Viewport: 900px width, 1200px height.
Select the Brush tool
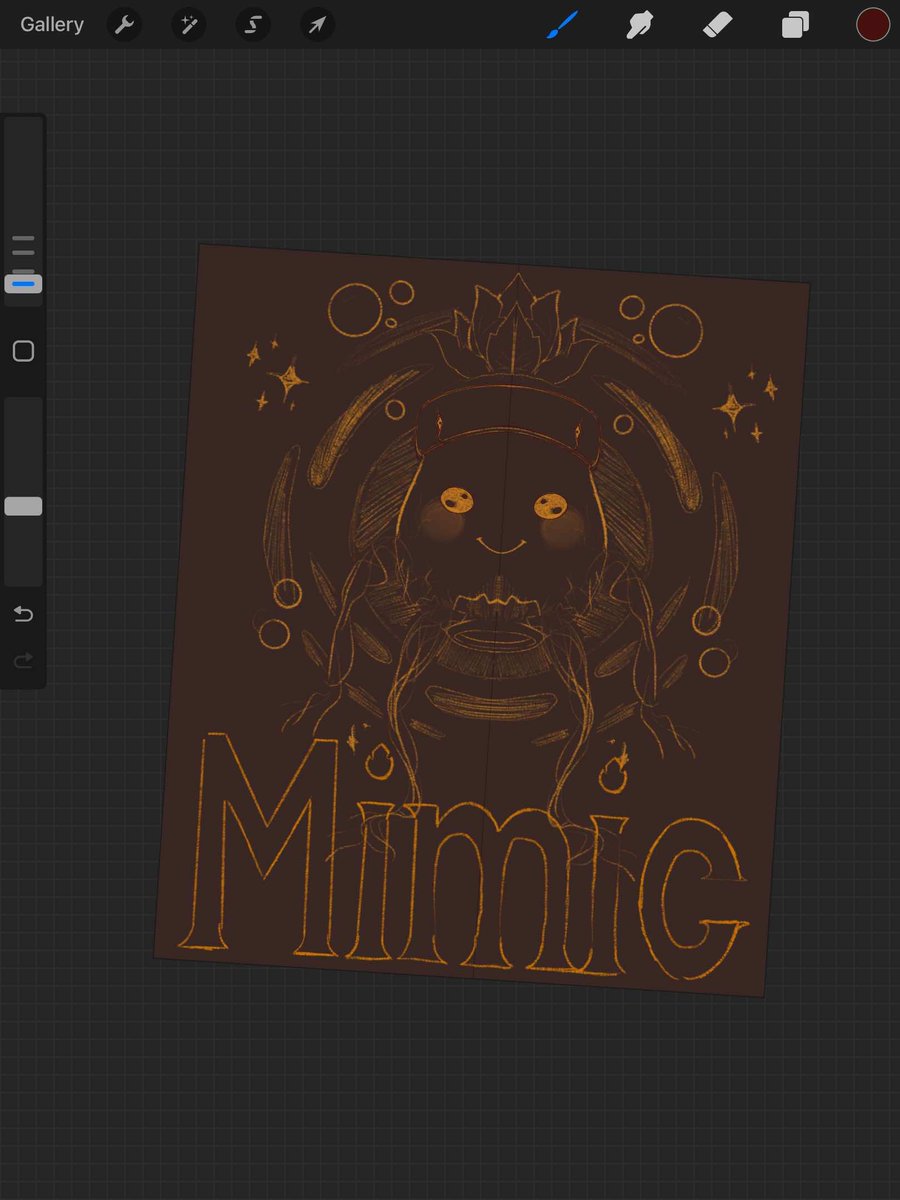click(x=563, y=25)
